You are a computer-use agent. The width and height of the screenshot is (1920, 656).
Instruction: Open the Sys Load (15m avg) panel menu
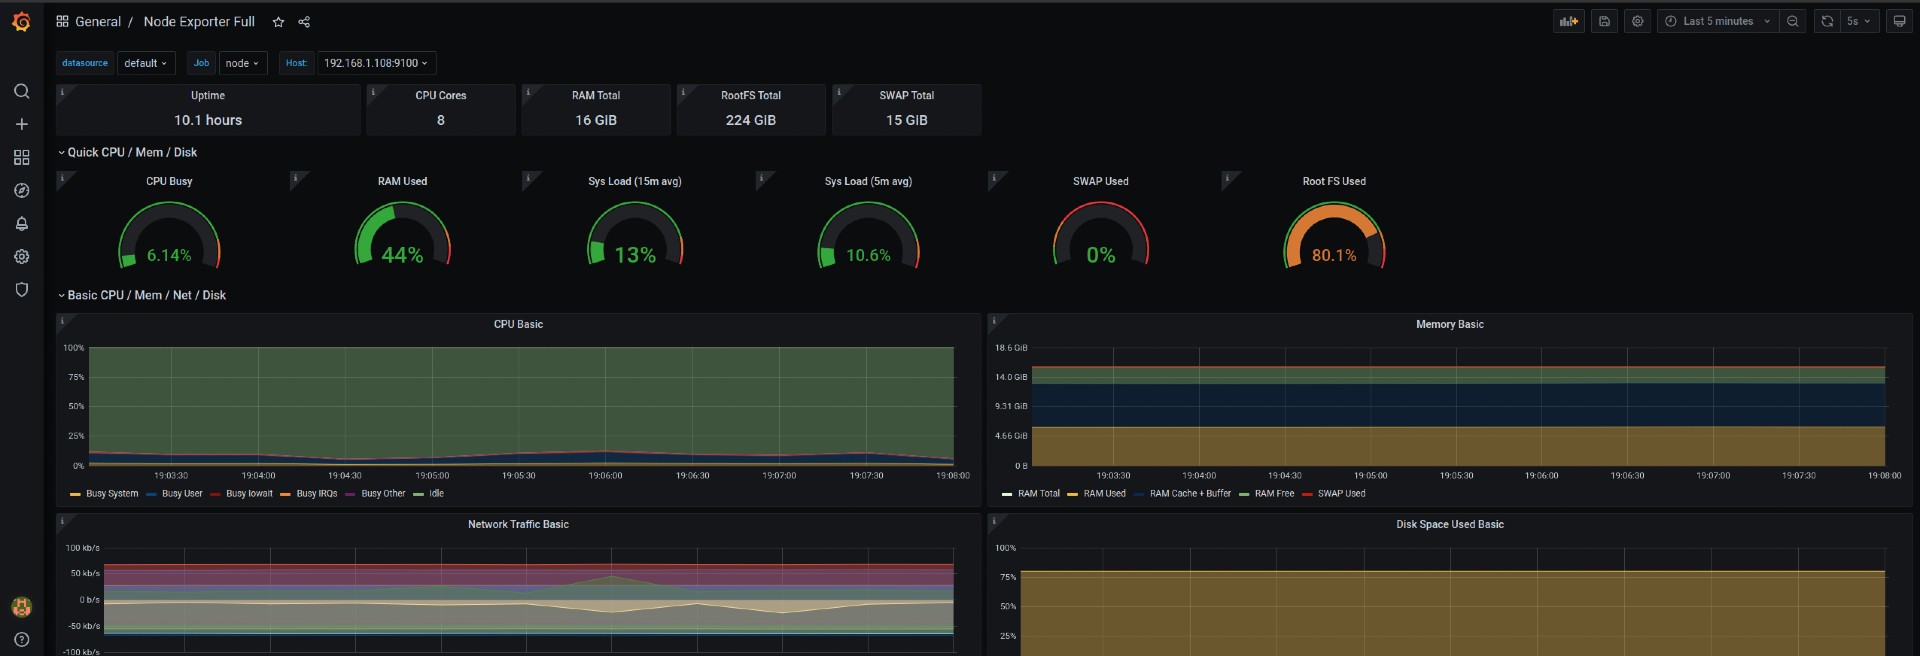(x=634, y=182)
